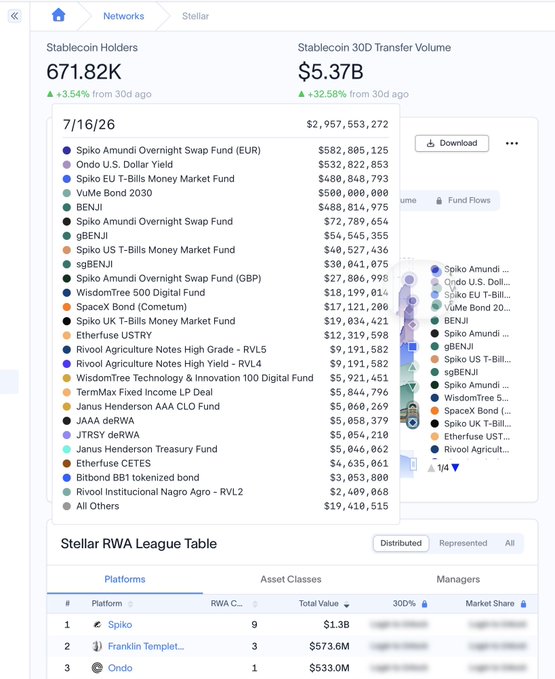Image resolution: width=555 pixels, height=679 pixels.
Task: Sort table by RWA C... column
Action: (x=234, y=604)
